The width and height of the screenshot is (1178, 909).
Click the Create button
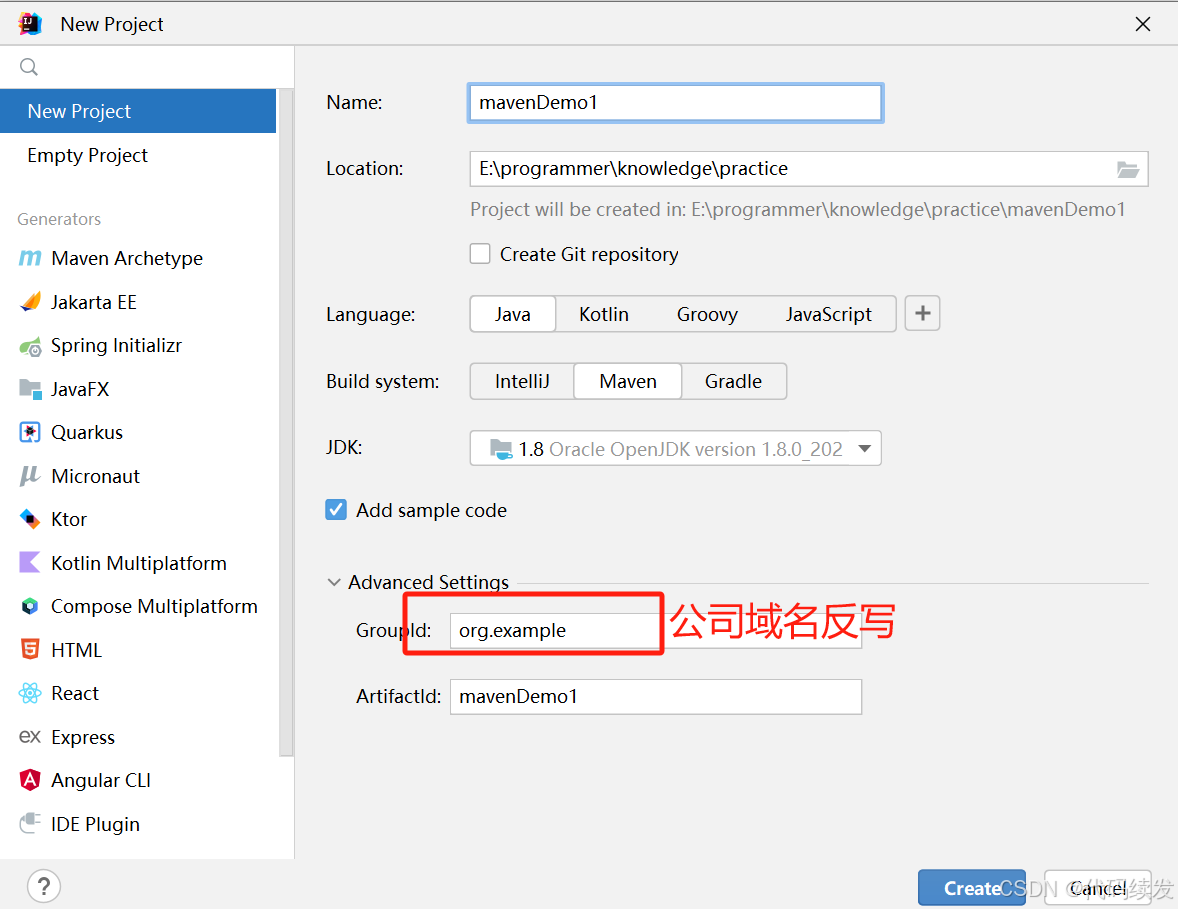[x=971, y=888]
